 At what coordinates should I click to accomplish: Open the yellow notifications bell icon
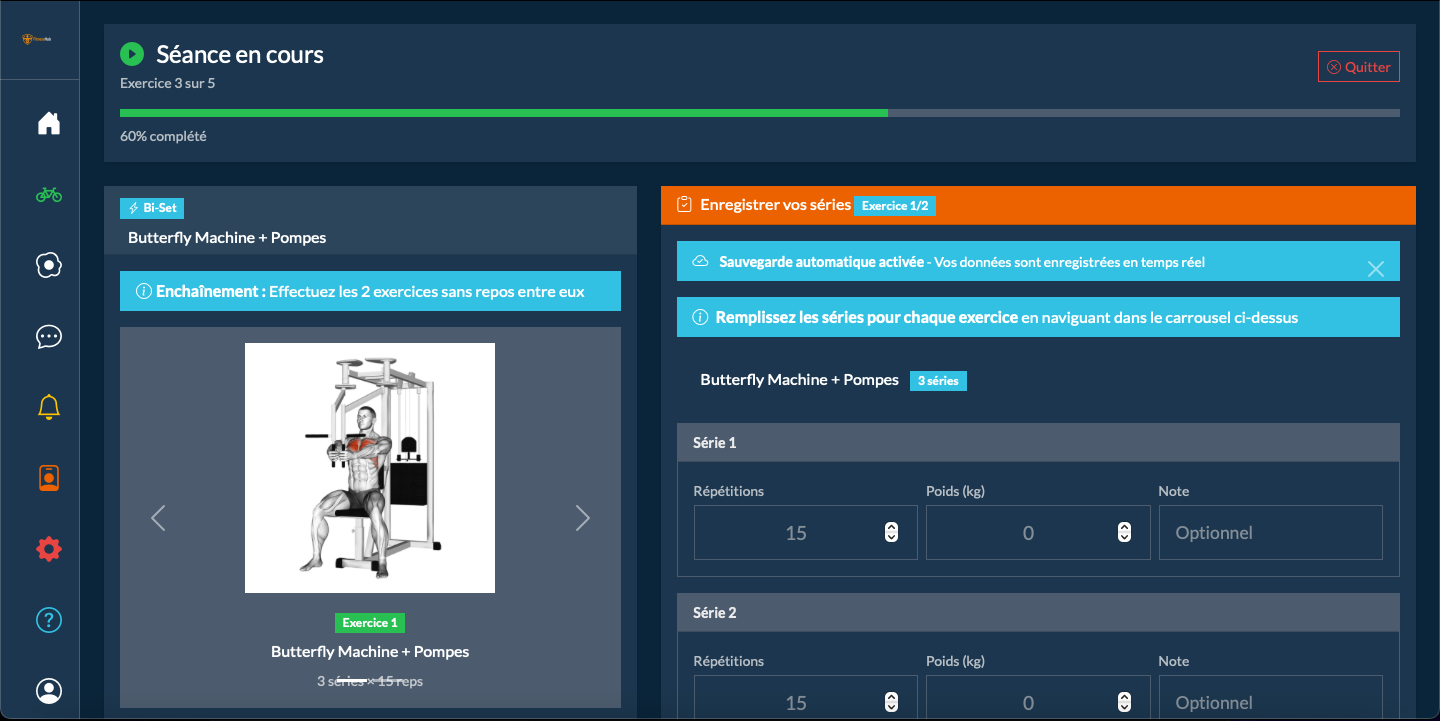49,407
